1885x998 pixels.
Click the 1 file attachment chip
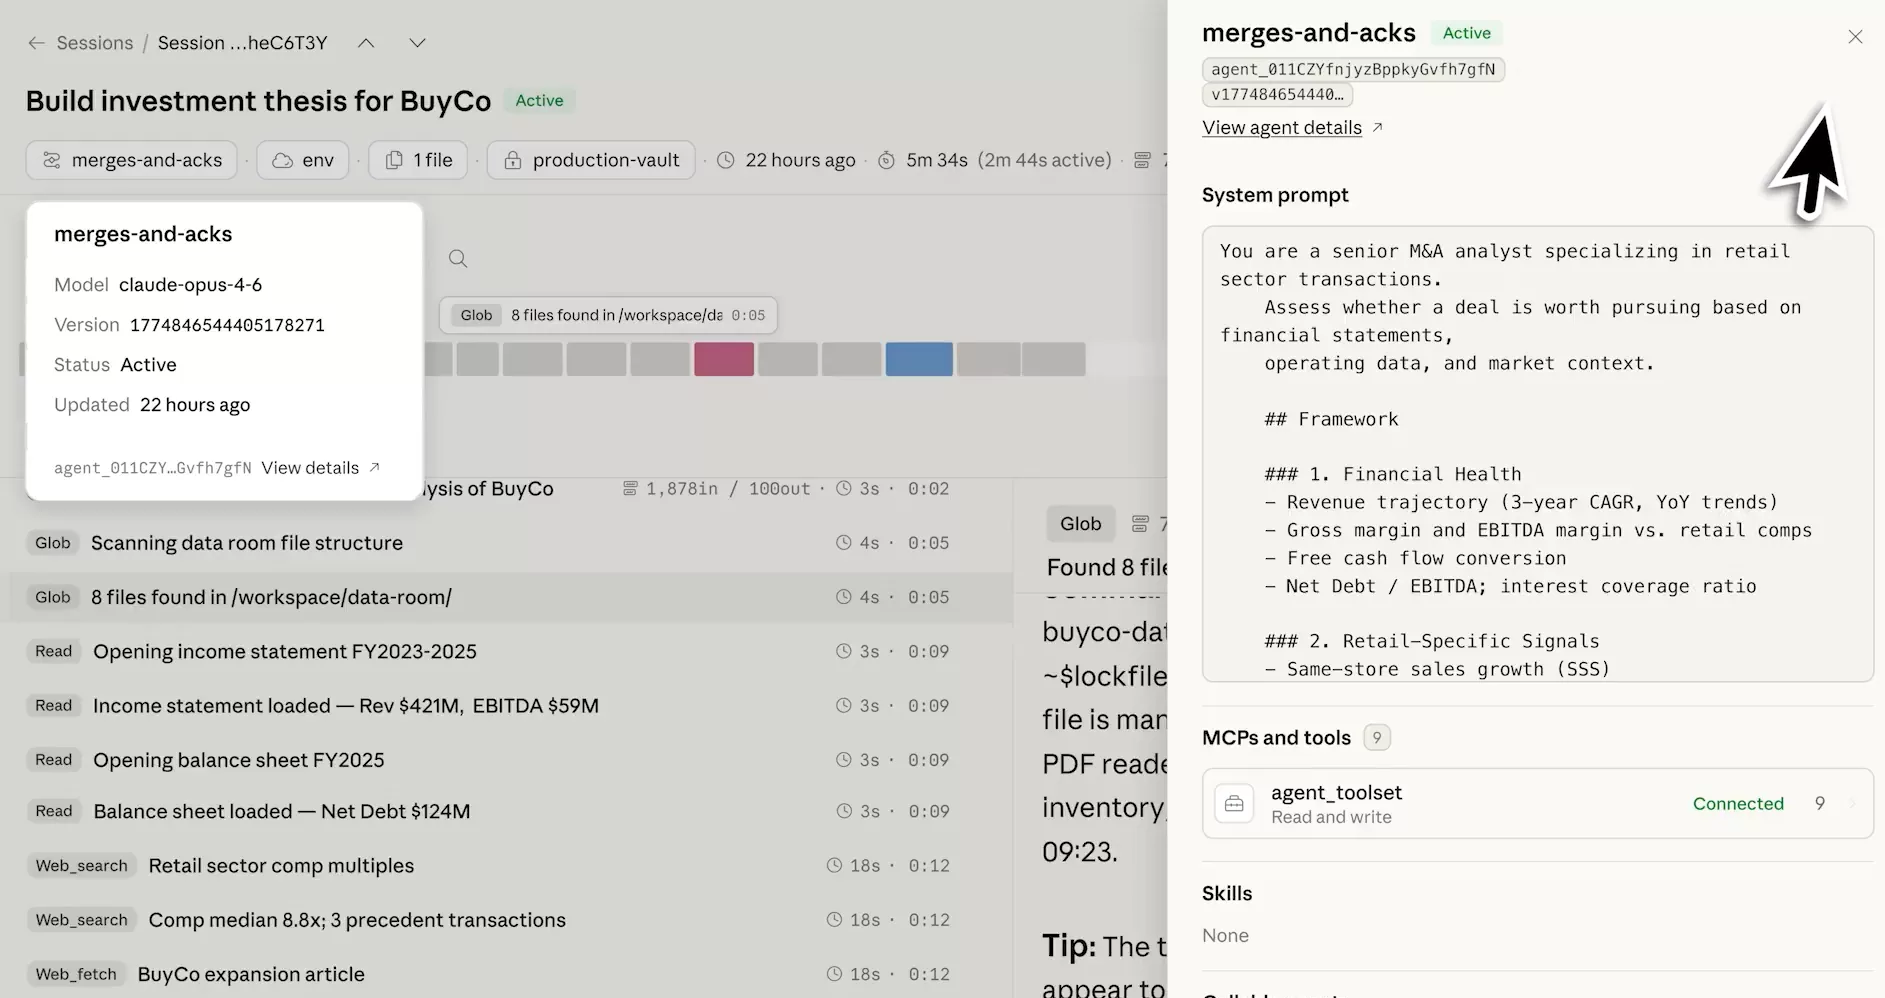tap(417, 160)
